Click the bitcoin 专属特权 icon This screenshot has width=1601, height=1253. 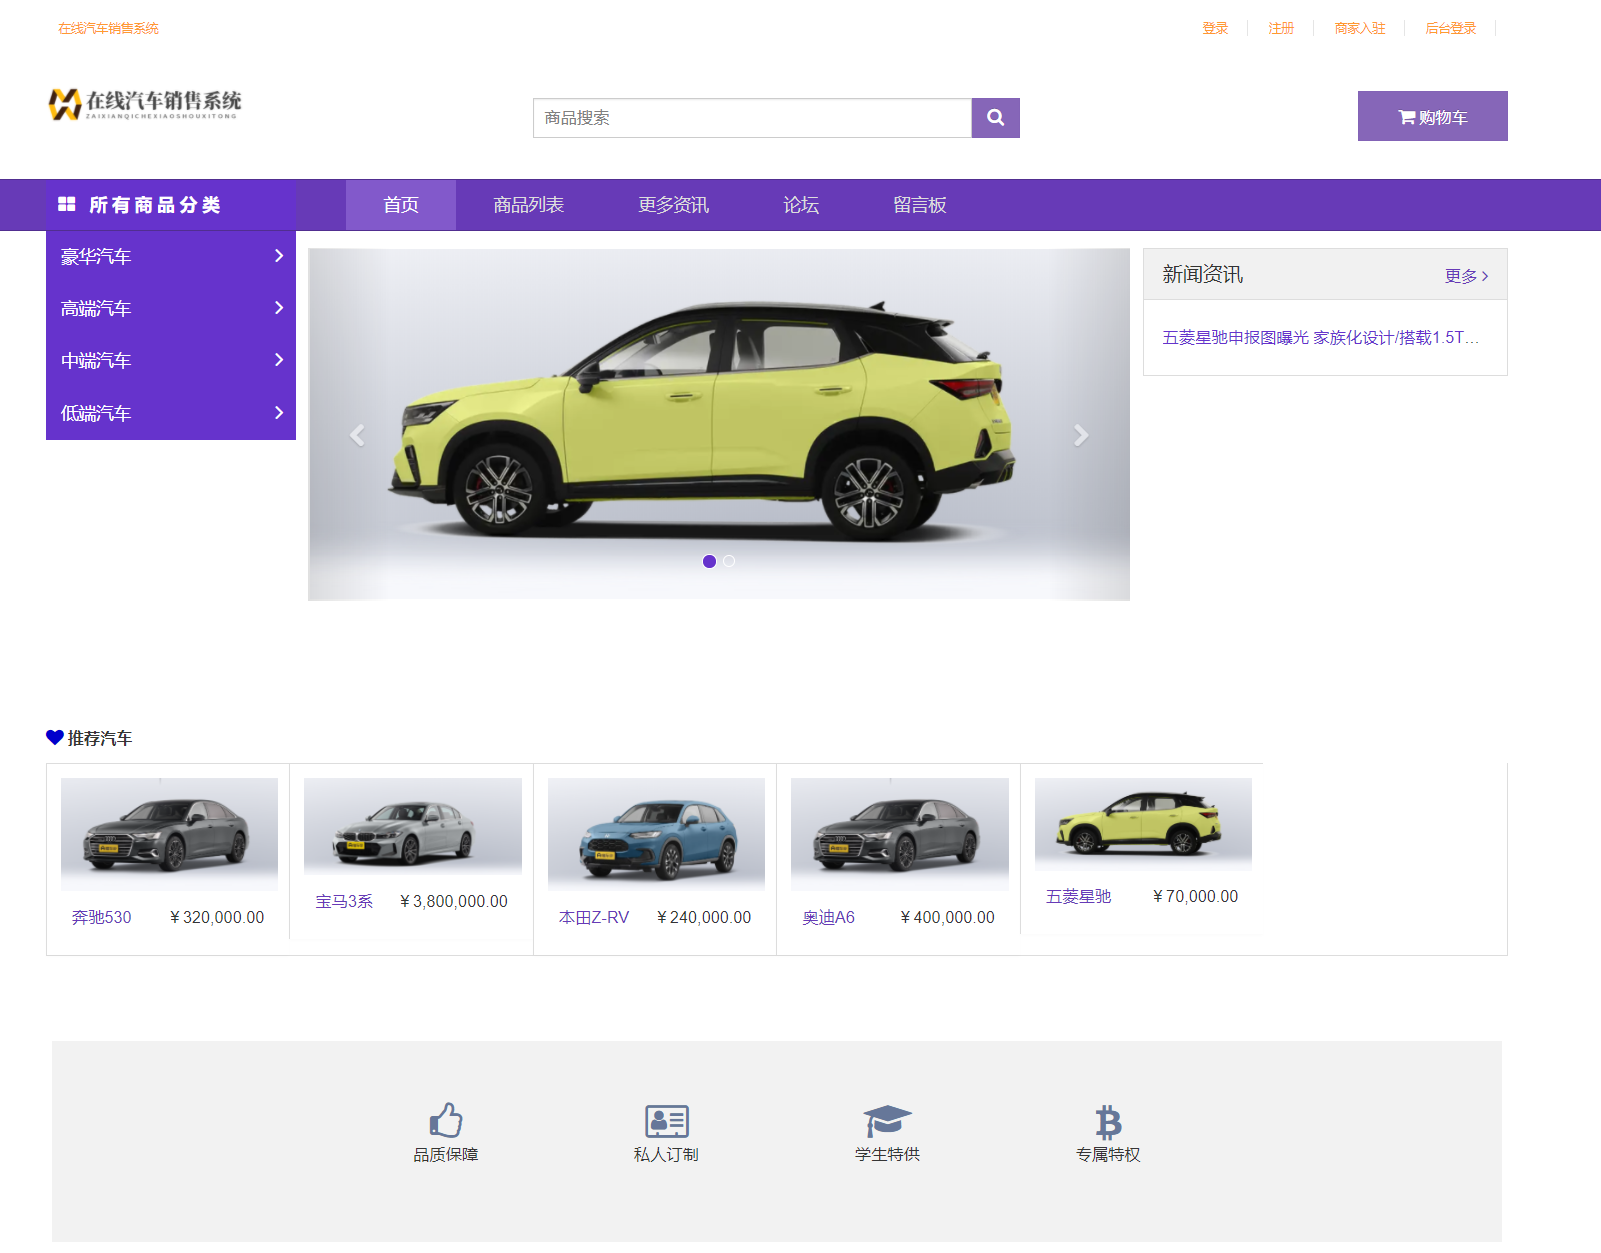click(x=1108, y=1121)
